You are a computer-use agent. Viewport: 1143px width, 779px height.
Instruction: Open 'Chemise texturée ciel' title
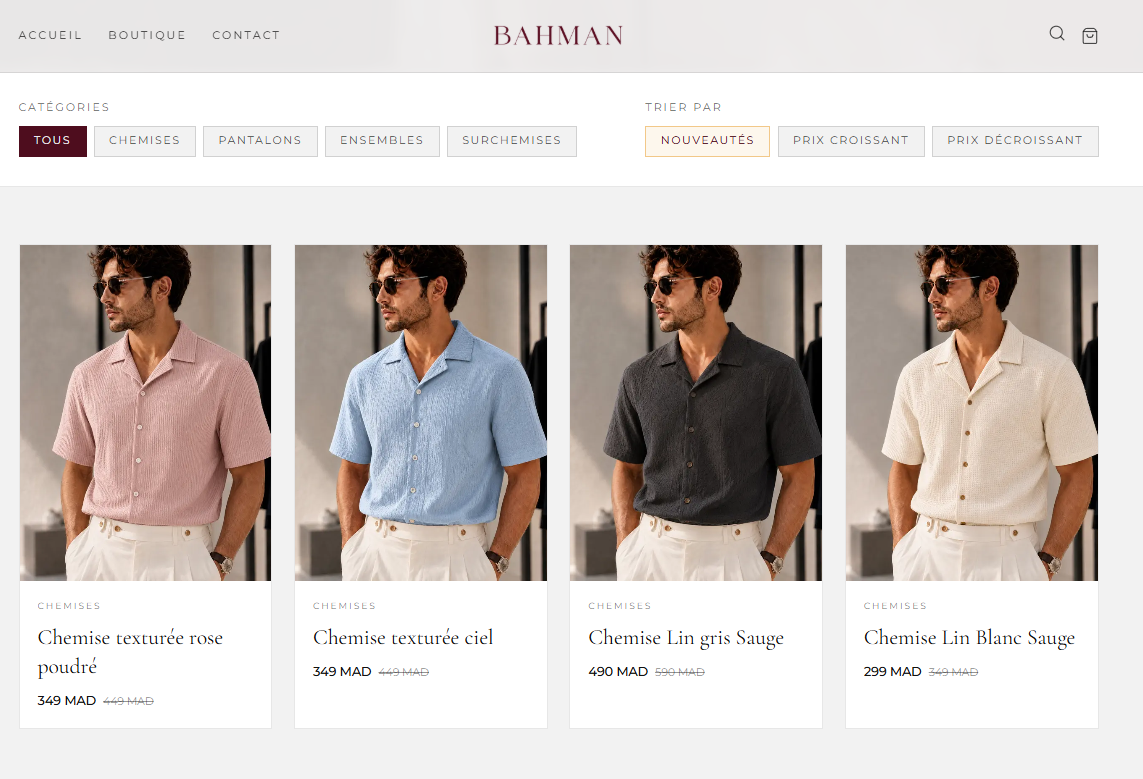click(403, 638)
